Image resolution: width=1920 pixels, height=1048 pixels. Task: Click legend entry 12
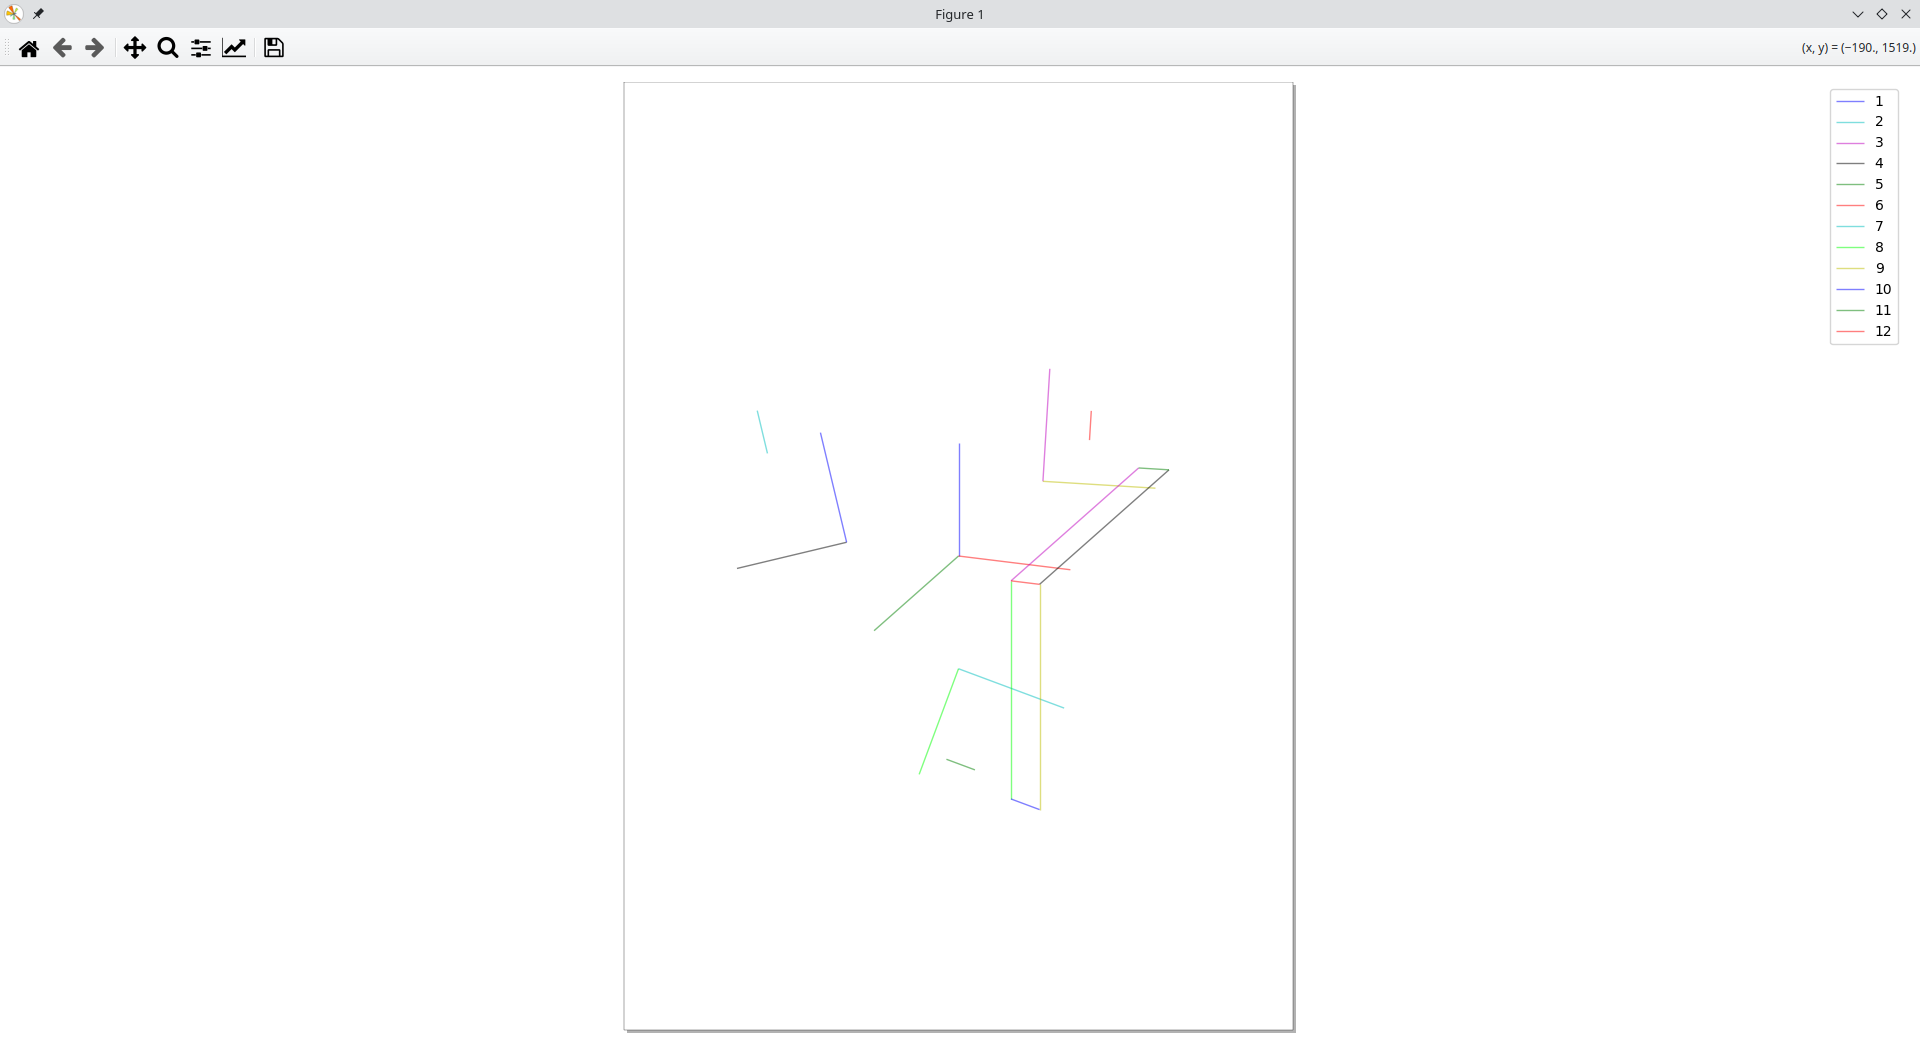1864,331
